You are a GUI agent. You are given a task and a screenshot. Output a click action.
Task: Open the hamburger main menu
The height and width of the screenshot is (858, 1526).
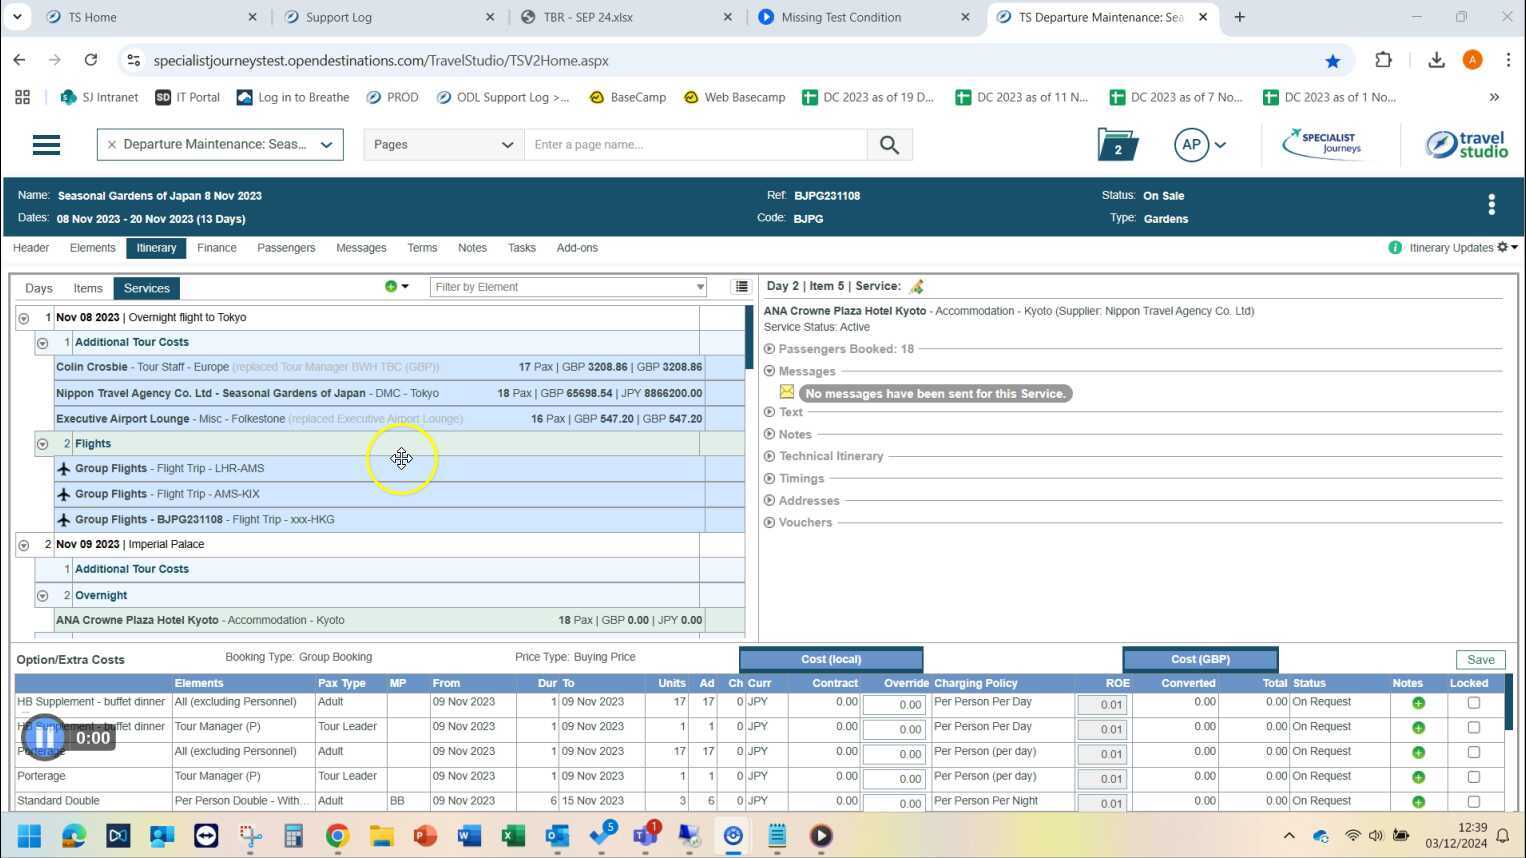pos(46,145)
